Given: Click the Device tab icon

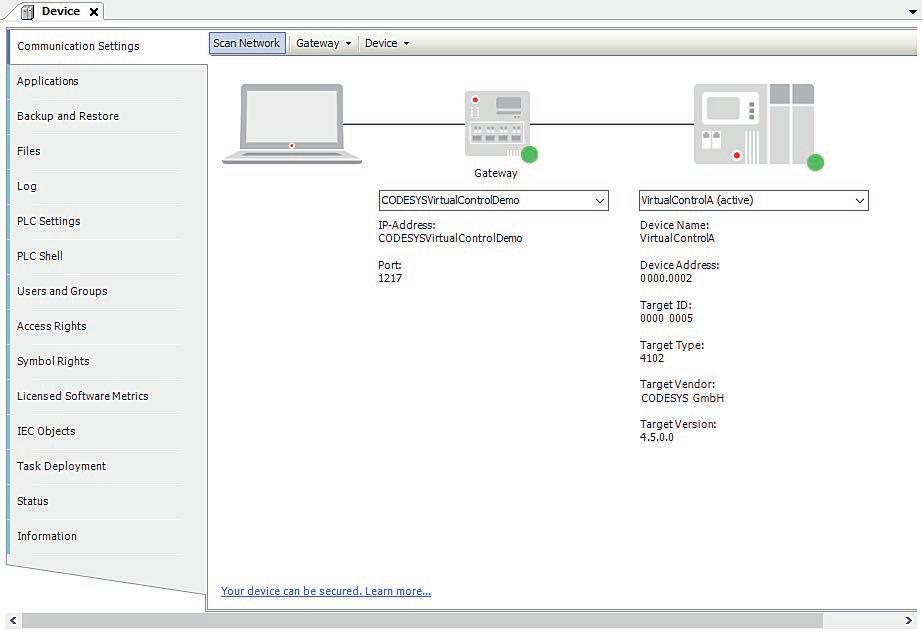Looking at the screenshot, I should click(x=28, y=12).
